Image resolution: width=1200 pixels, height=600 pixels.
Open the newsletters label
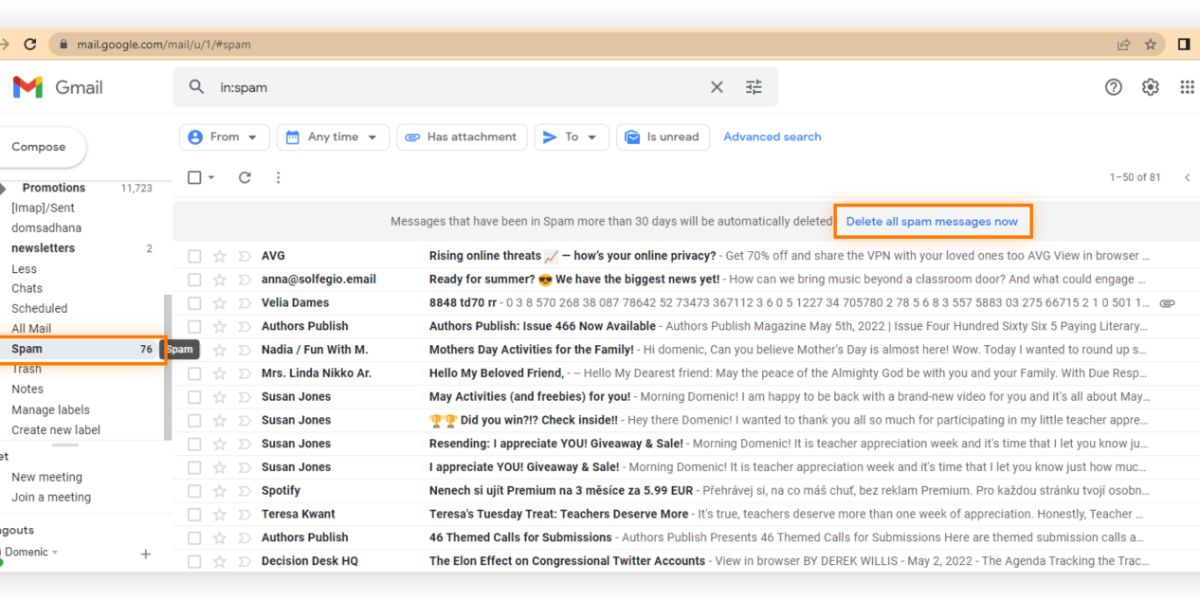pyautogui.click(x=43, y=248)
